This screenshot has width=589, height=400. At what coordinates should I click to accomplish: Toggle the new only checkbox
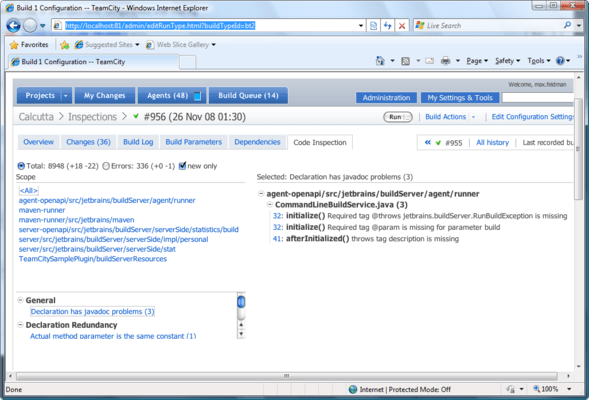point(183,166)
